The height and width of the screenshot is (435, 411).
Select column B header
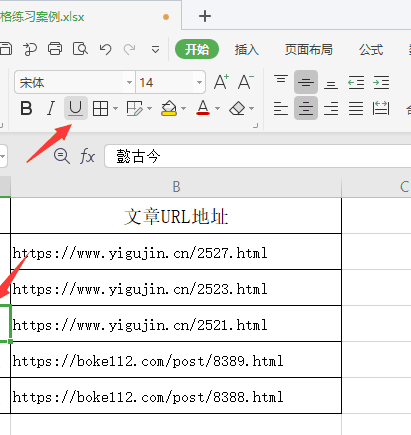[176, 187]
